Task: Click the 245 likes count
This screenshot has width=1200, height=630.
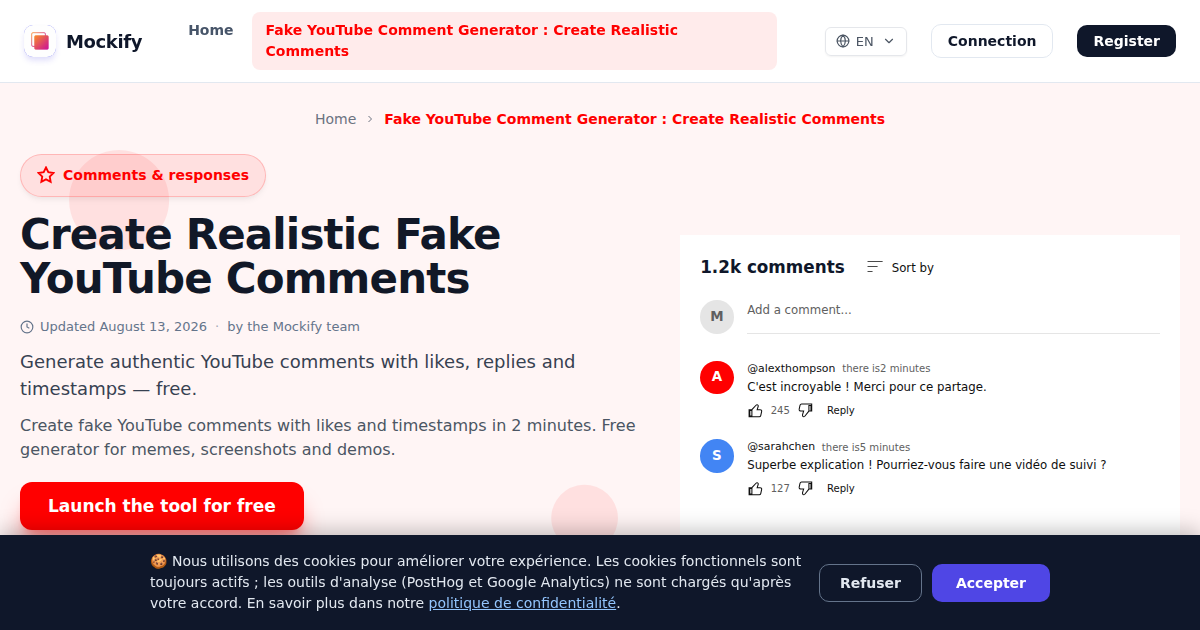Action: click(x=780, y=410)
